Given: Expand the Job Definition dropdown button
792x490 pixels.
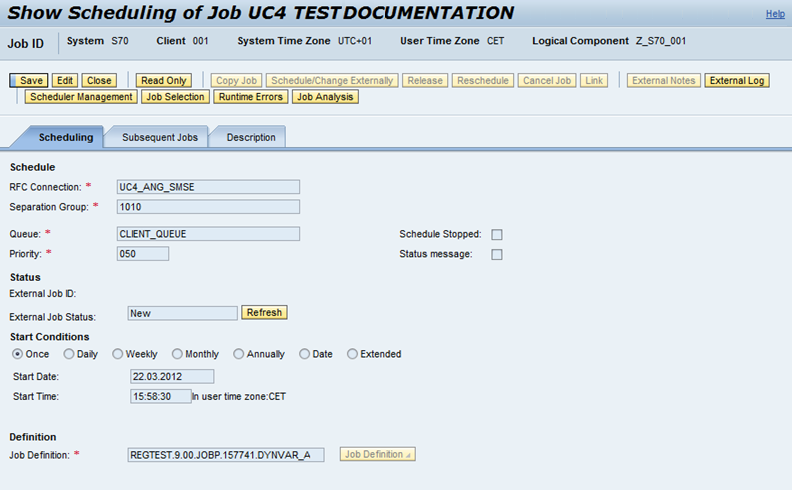Looking at the screenshot, I should pos(377,454).
